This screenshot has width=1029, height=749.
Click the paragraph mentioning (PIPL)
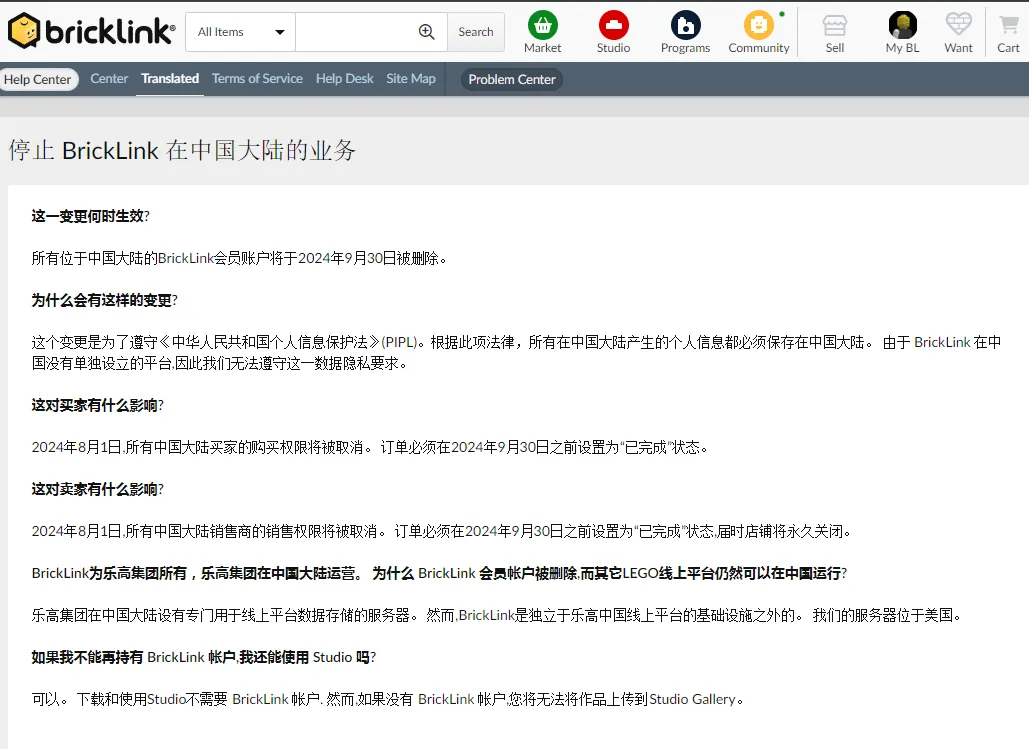[516, 353]
